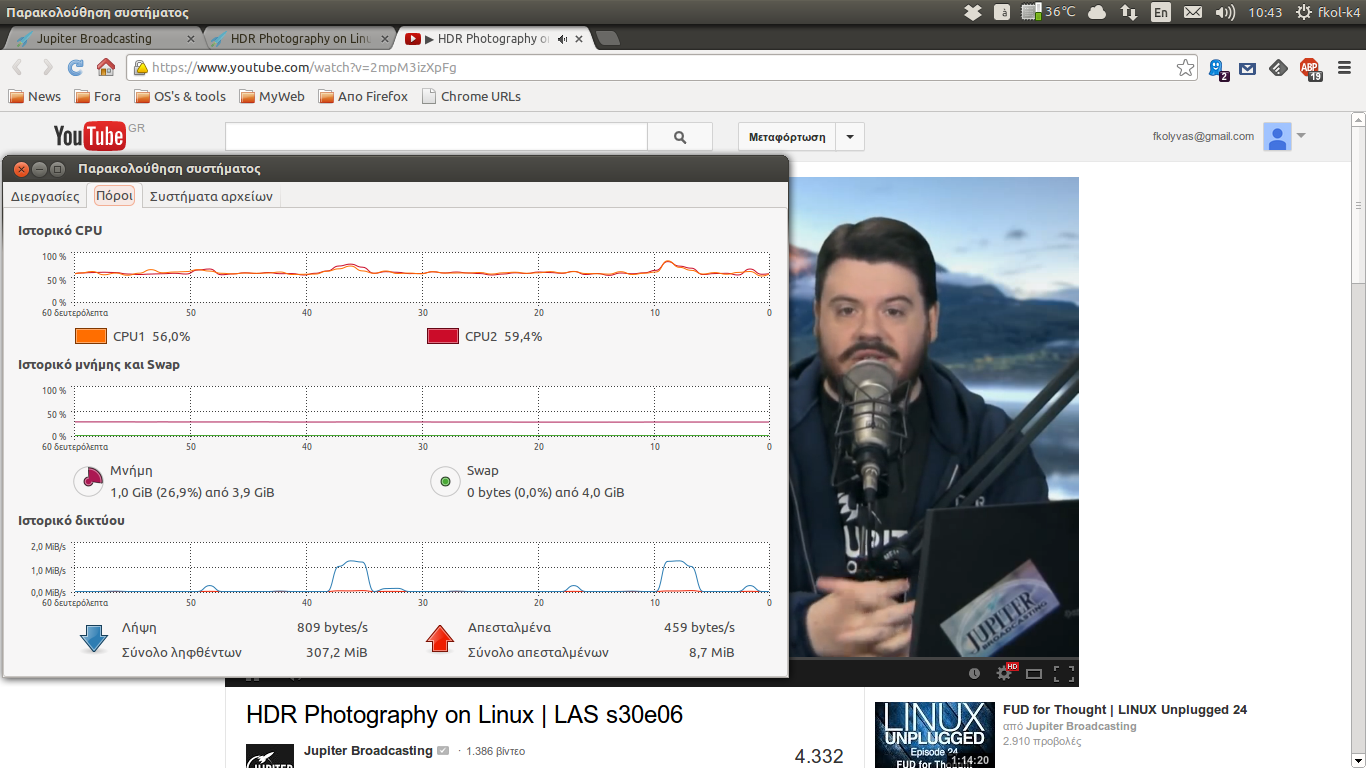Open the Jupiter Broadcasting channel link
1366x768 pixels.
368,750
